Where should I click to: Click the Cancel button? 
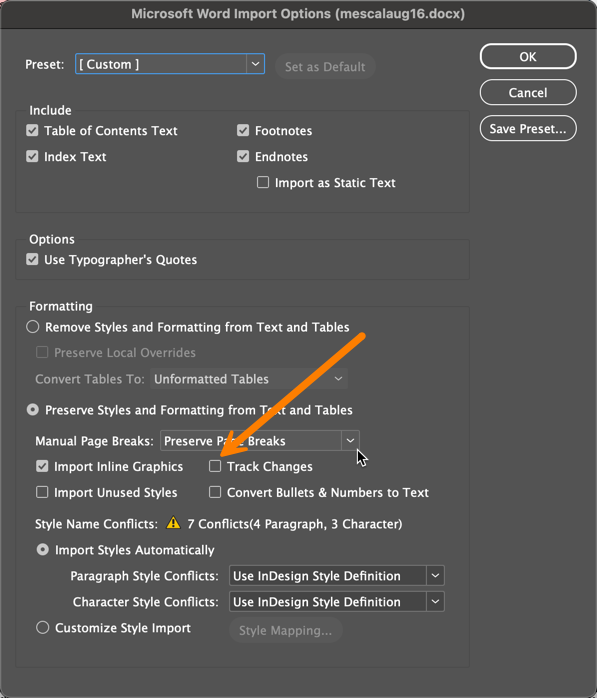pos(528,93)
